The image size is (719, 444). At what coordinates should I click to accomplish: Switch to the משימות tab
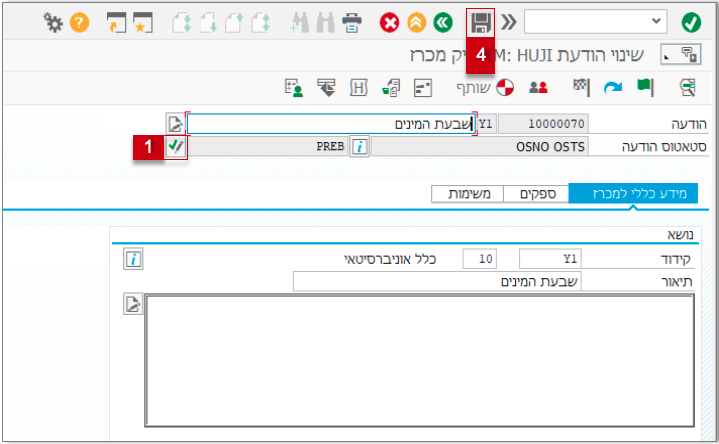point(468,194)
